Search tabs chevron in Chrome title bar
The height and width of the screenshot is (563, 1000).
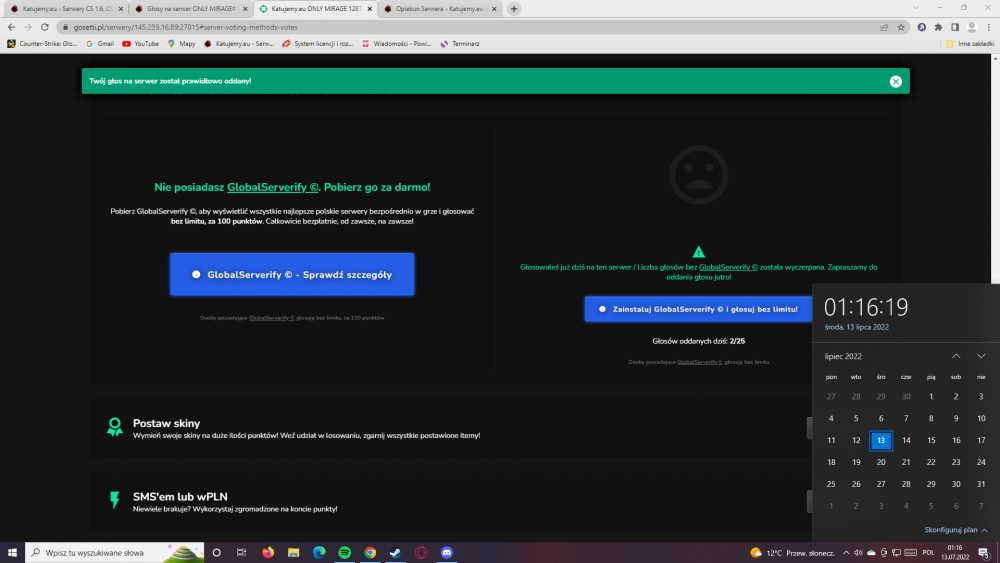click(916, 8)
